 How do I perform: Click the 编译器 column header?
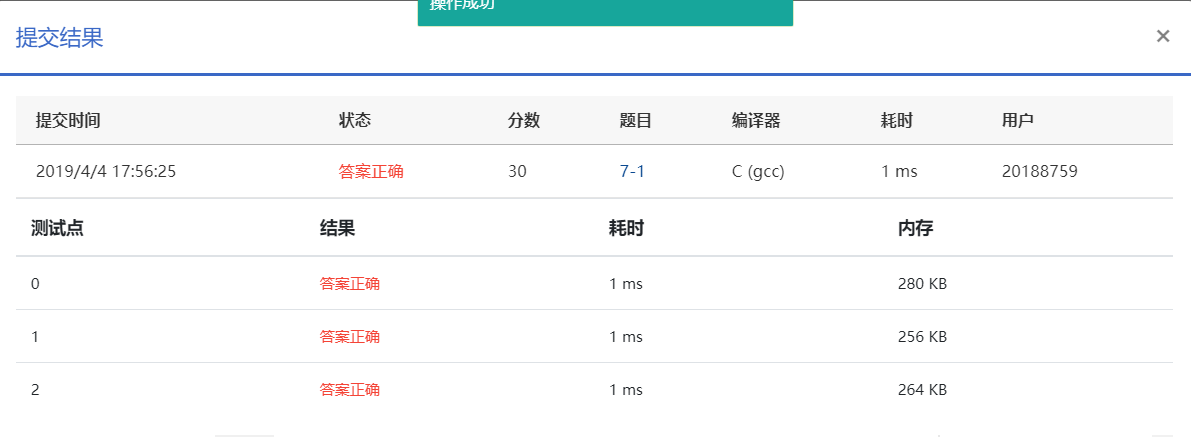click(756, 121)
